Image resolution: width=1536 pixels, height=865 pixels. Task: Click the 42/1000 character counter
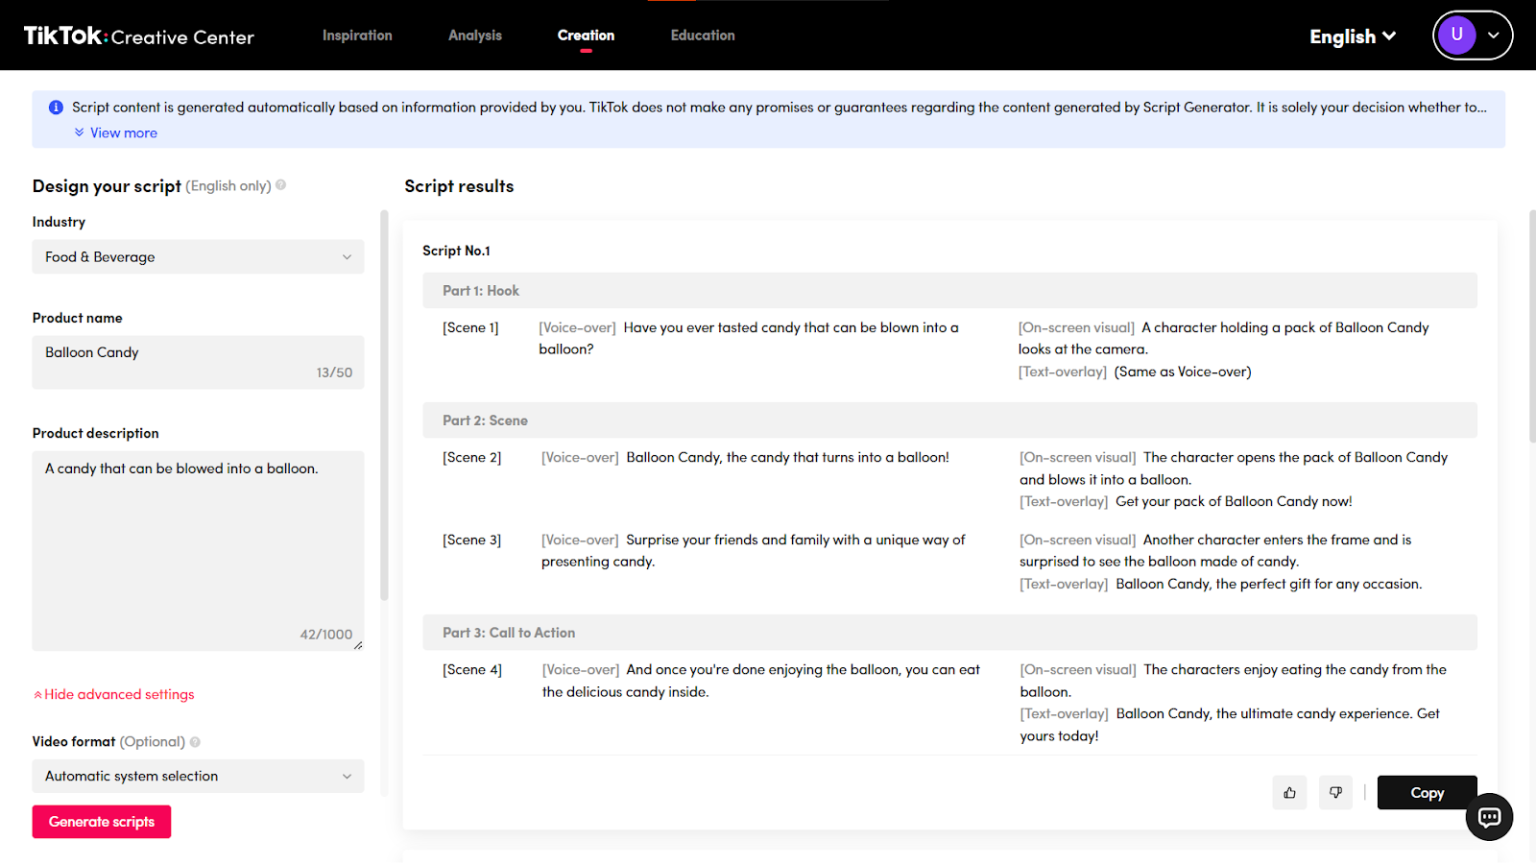point(326,635)
